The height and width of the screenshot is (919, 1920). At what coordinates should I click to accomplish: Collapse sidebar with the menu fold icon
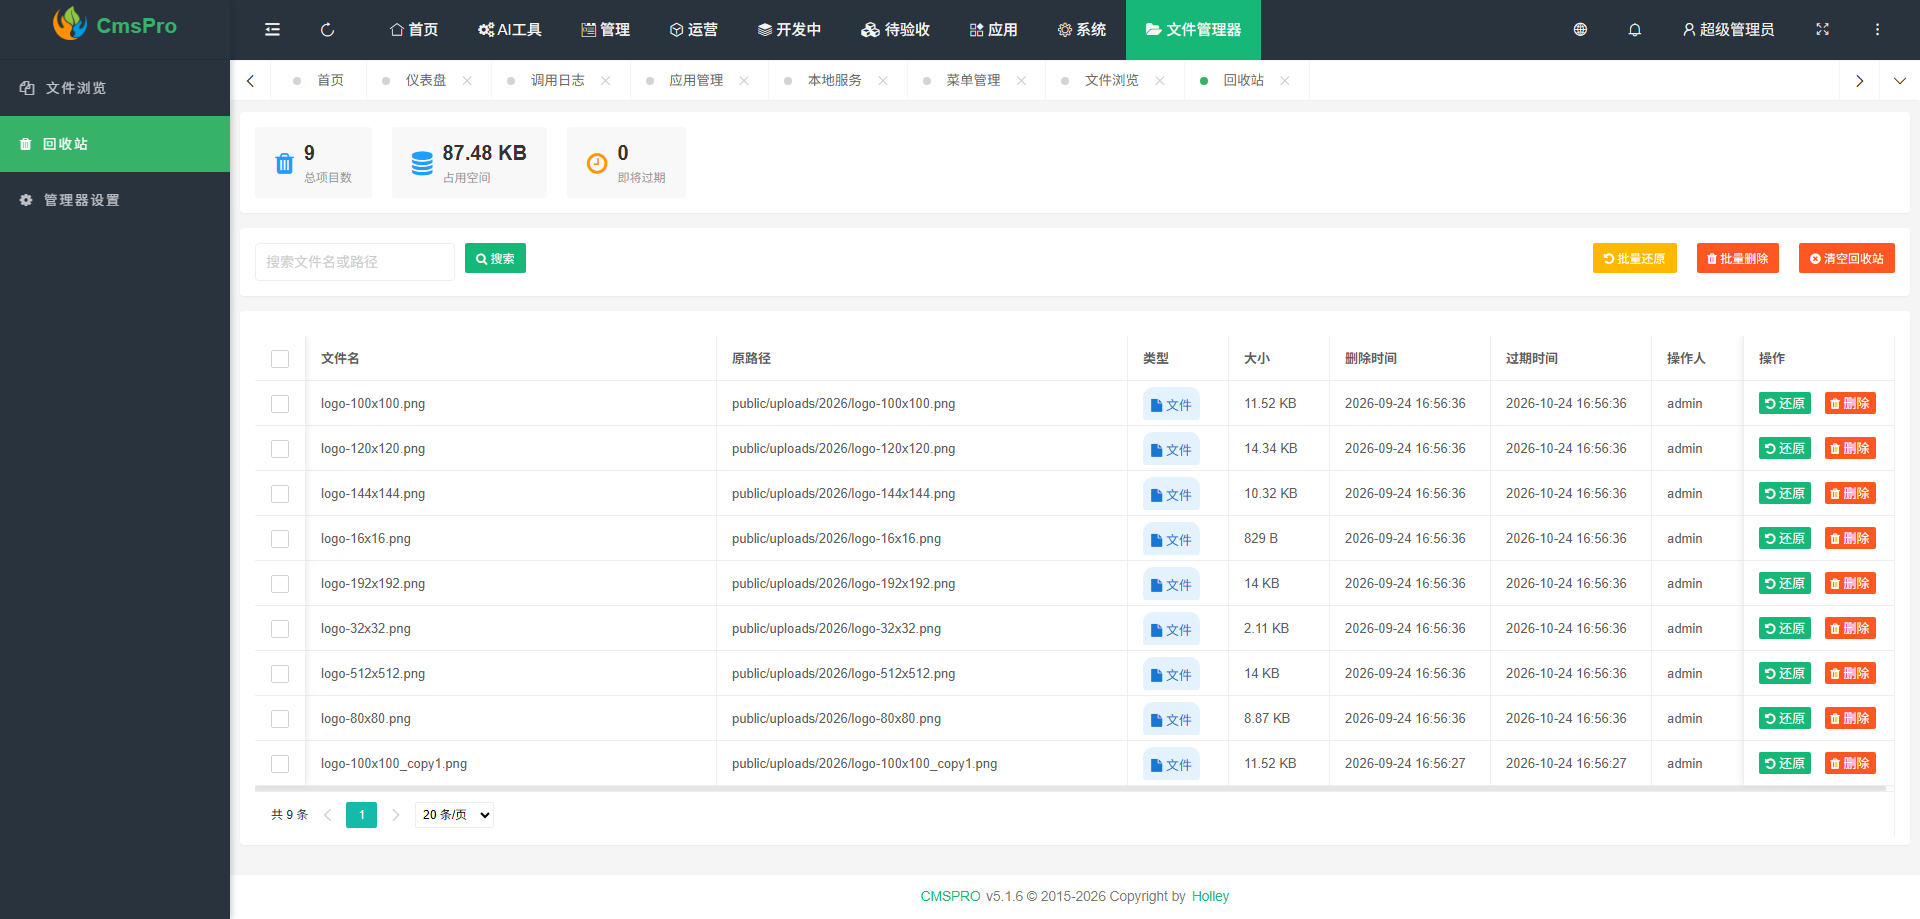click(272, 30)
